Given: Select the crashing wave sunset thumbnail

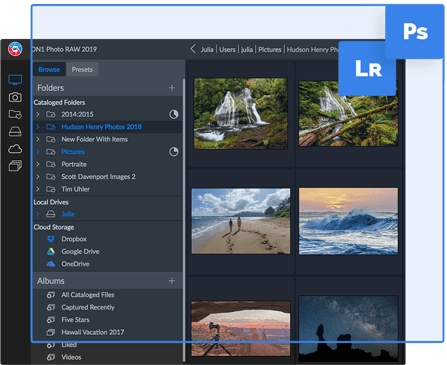Looking at the screenshot, I should point(348,221).
